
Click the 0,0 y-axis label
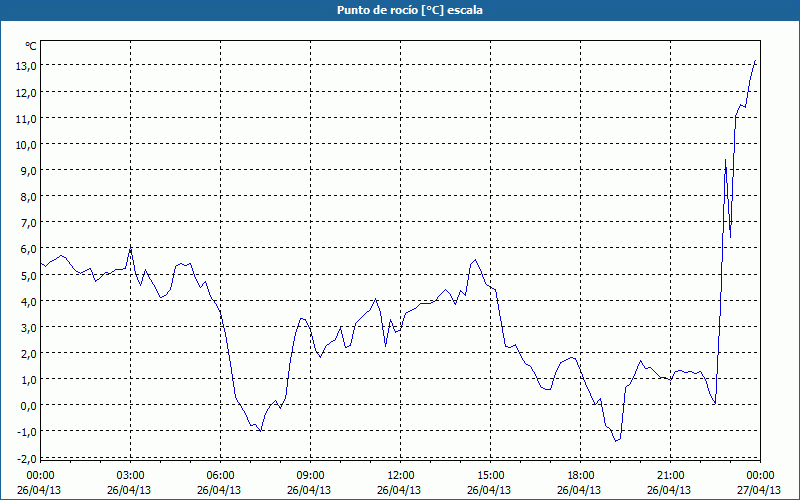click(x=28, y=406)
